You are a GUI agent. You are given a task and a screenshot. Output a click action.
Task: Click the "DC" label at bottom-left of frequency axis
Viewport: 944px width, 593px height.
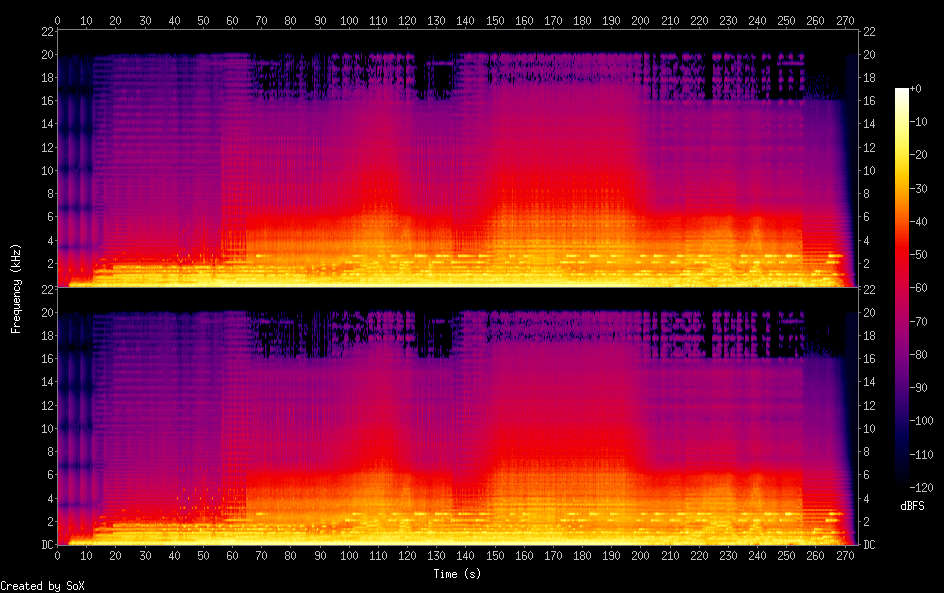[45, 545]
